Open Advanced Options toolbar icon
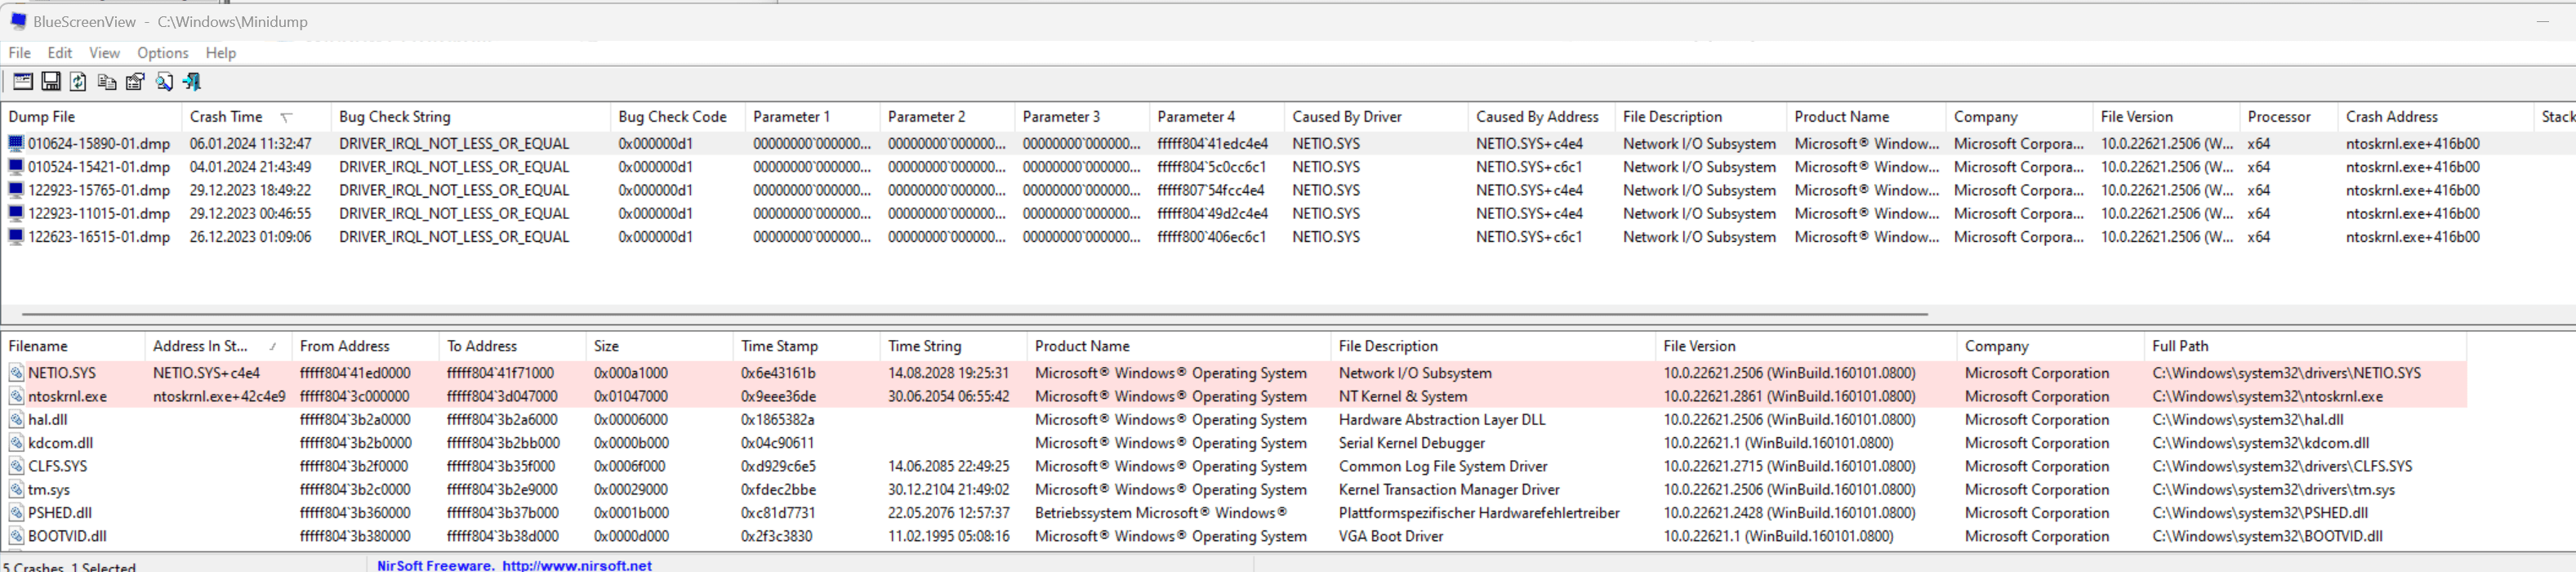 pos(22,82)
